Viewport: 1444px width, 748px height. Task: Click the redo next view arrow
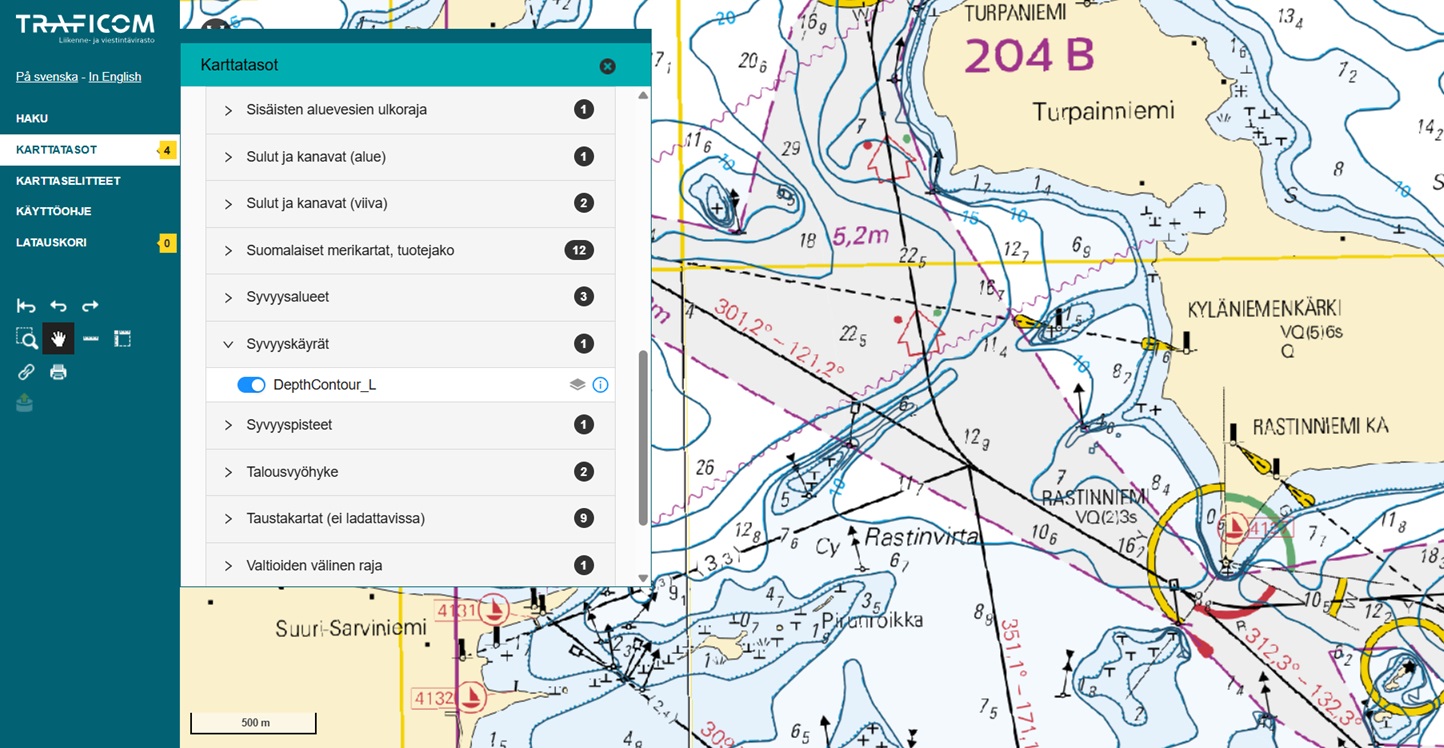90,306
